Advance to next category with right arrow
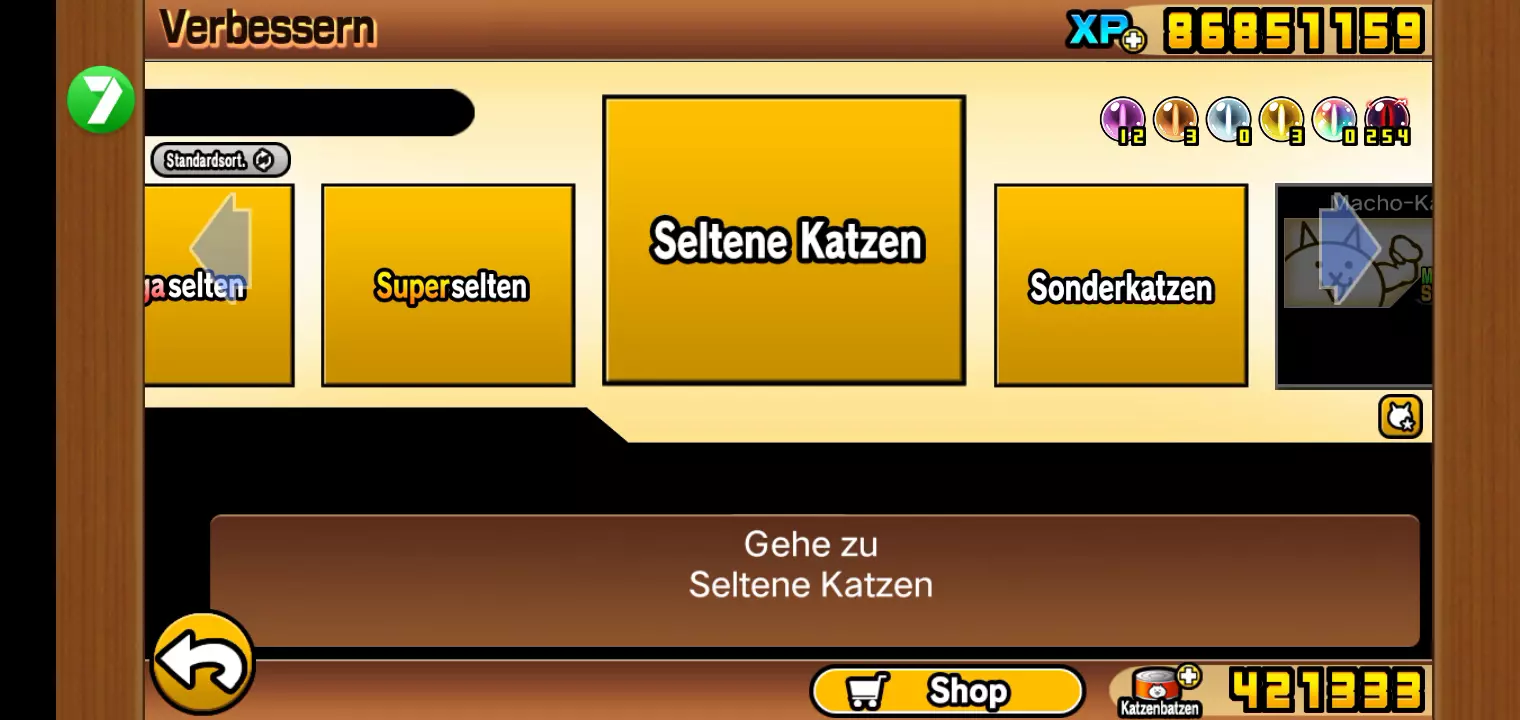Viewport: 1520px width, 720px height. [x=1350, y=246]
